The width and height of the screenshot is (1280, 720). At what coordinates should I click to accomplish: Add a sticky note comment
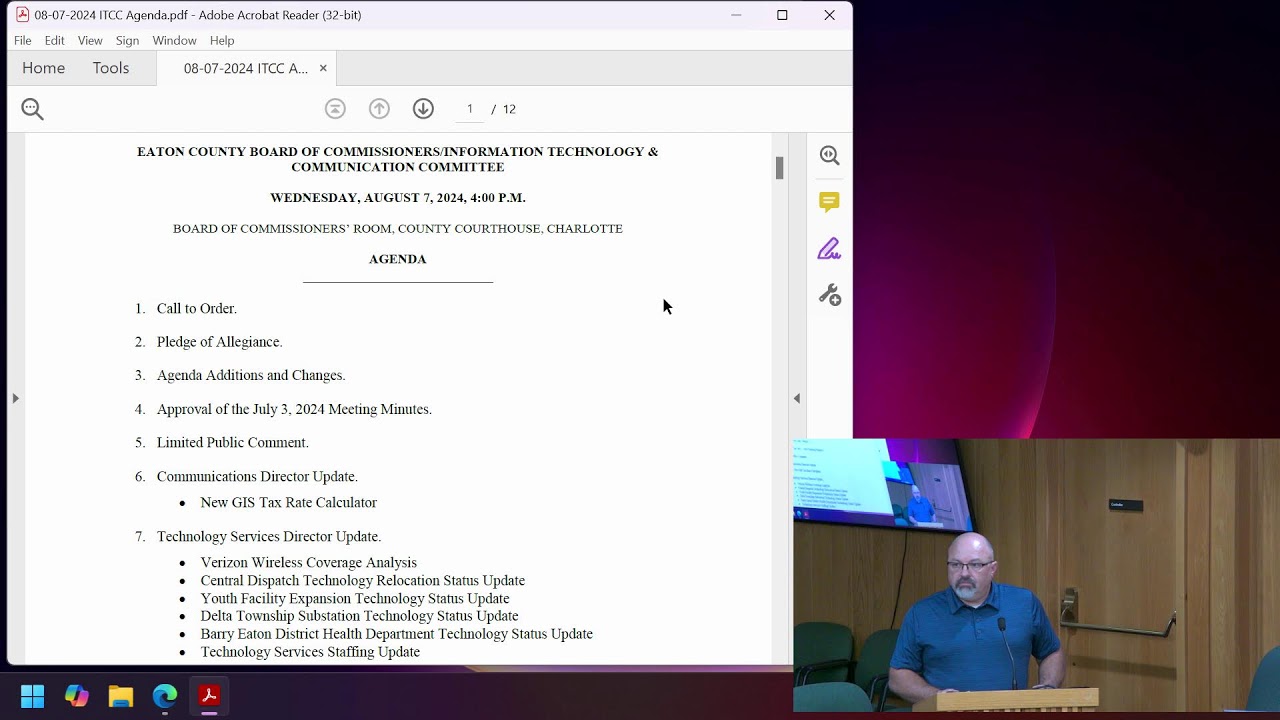[829, 202]
